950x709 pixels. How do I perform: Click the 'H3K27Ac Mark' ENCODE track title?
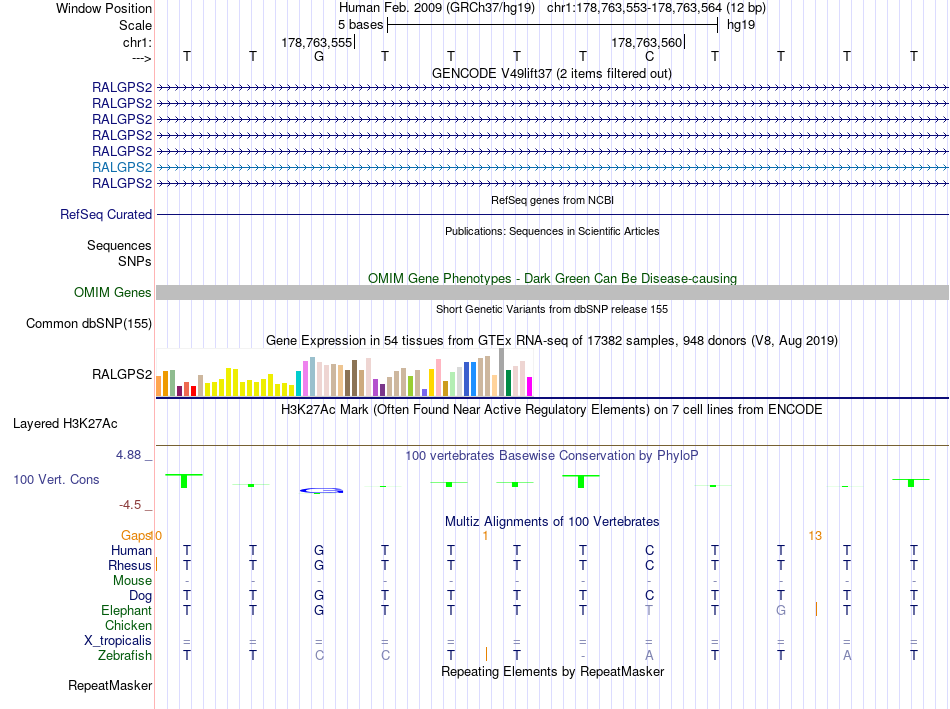[x=551, y=410]
